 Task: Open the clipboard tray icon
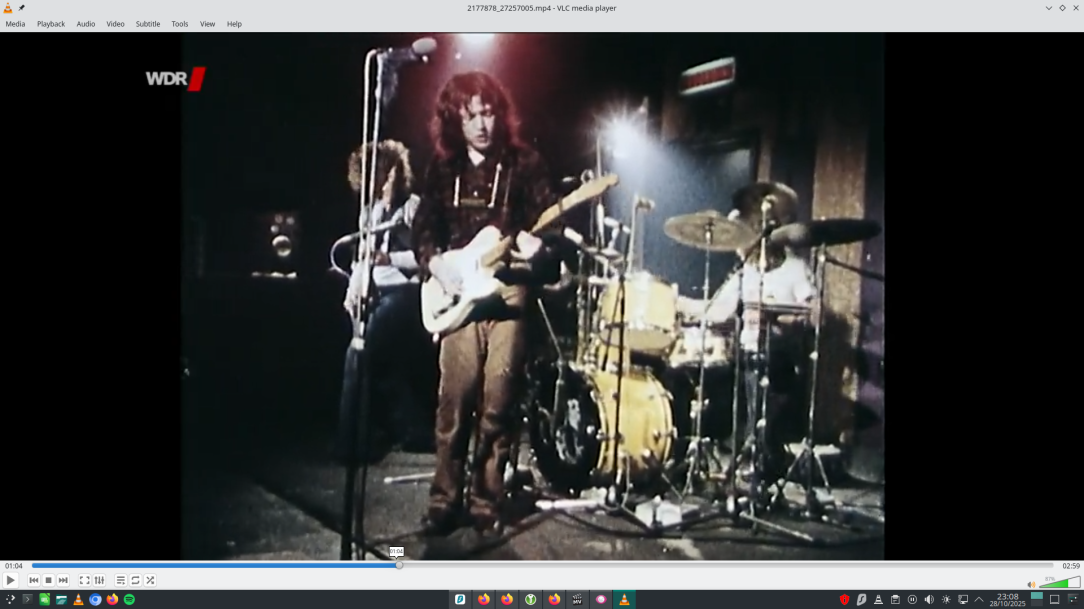click(x=895, y=599)
